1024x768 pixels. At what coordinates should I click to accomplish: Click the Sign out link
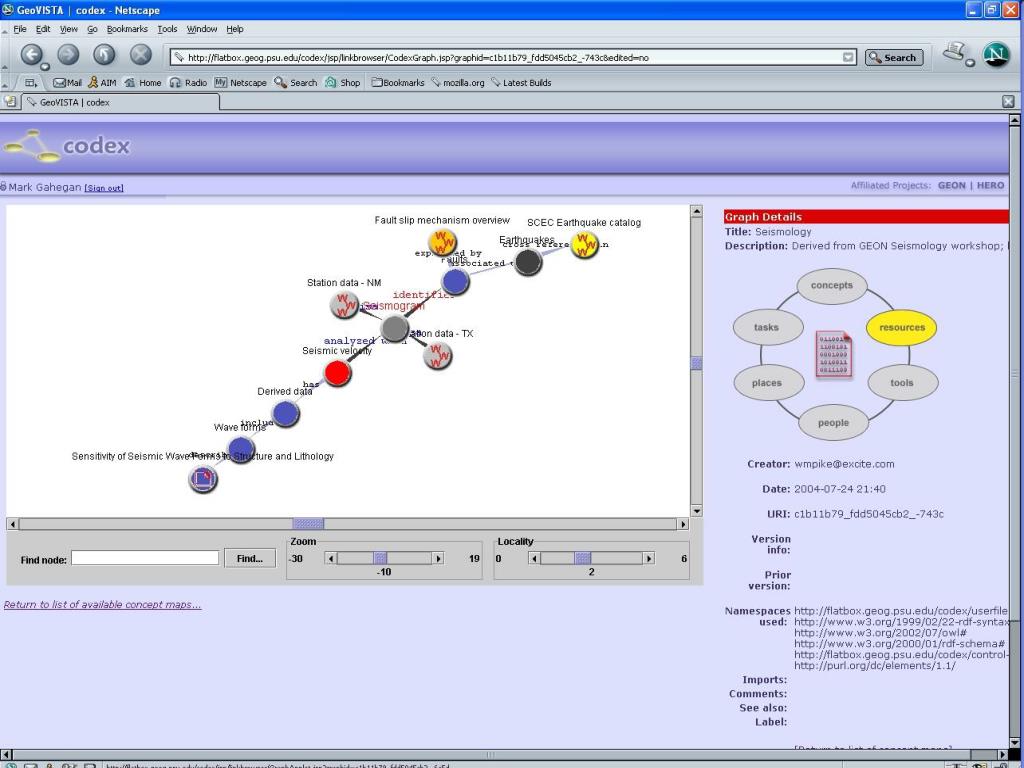click(104, 188)
